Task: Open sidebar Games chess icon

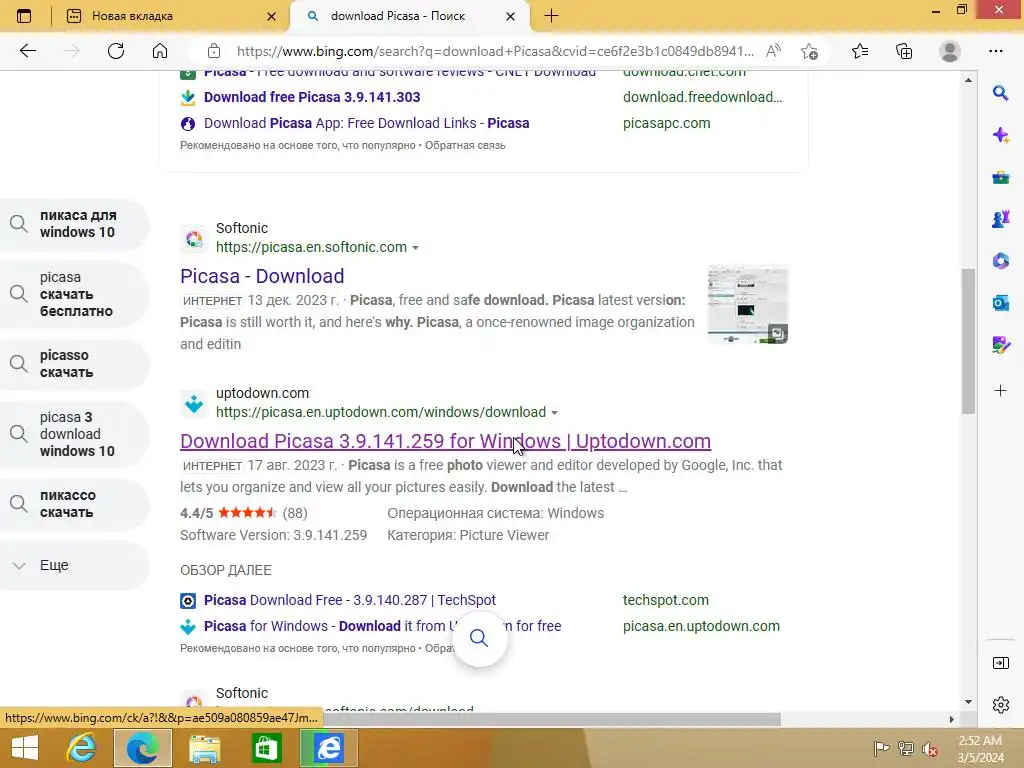Action: point(1000,219)
